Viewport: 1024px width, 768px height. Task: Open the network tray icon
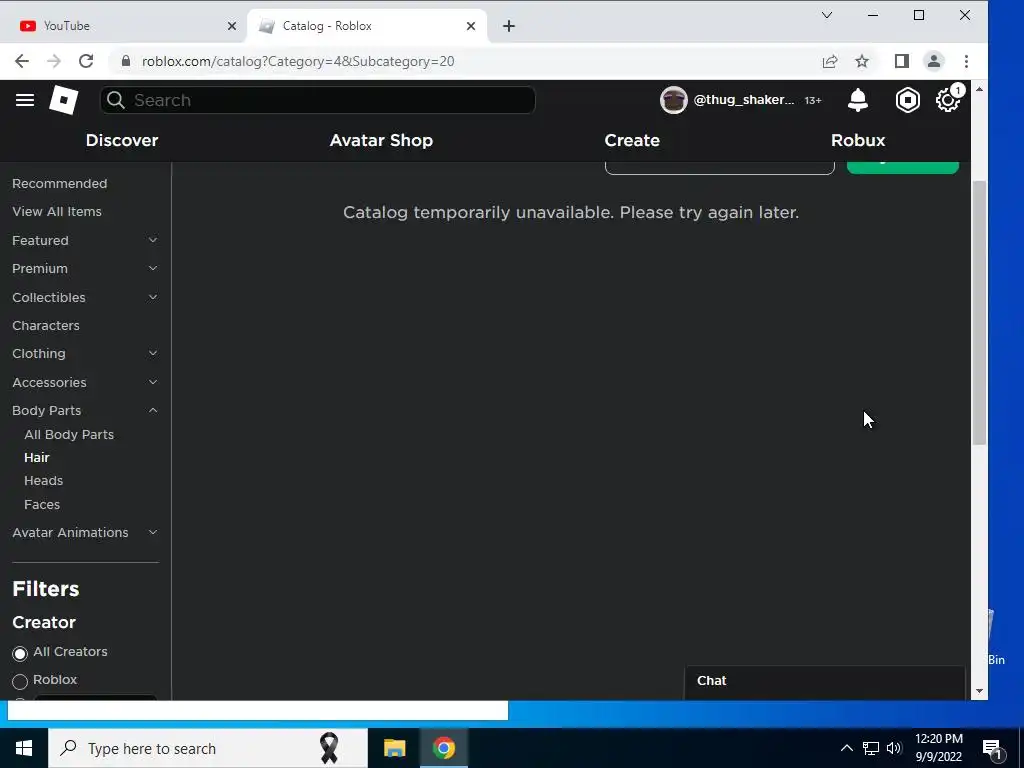tap(871, 748)
